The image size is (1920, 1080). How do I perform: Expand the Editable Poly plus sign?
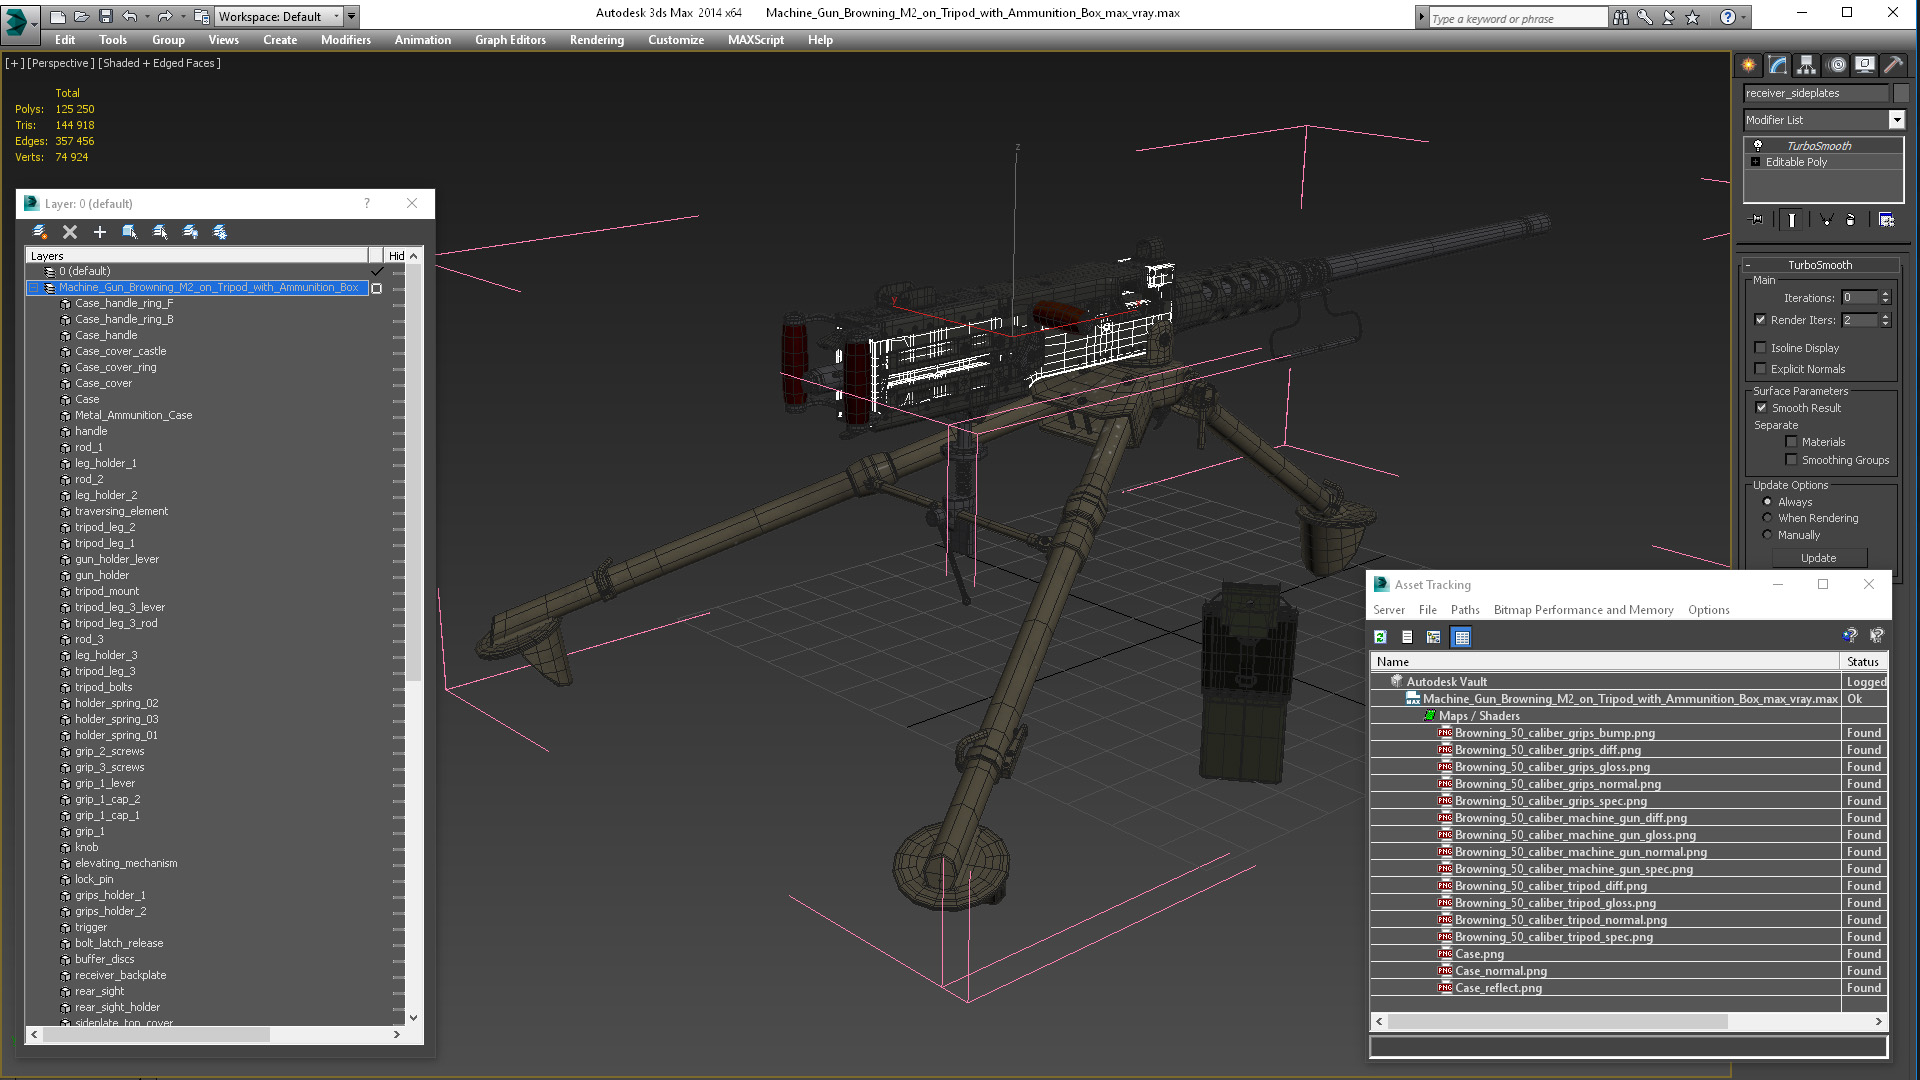[x=1755, y=162]
